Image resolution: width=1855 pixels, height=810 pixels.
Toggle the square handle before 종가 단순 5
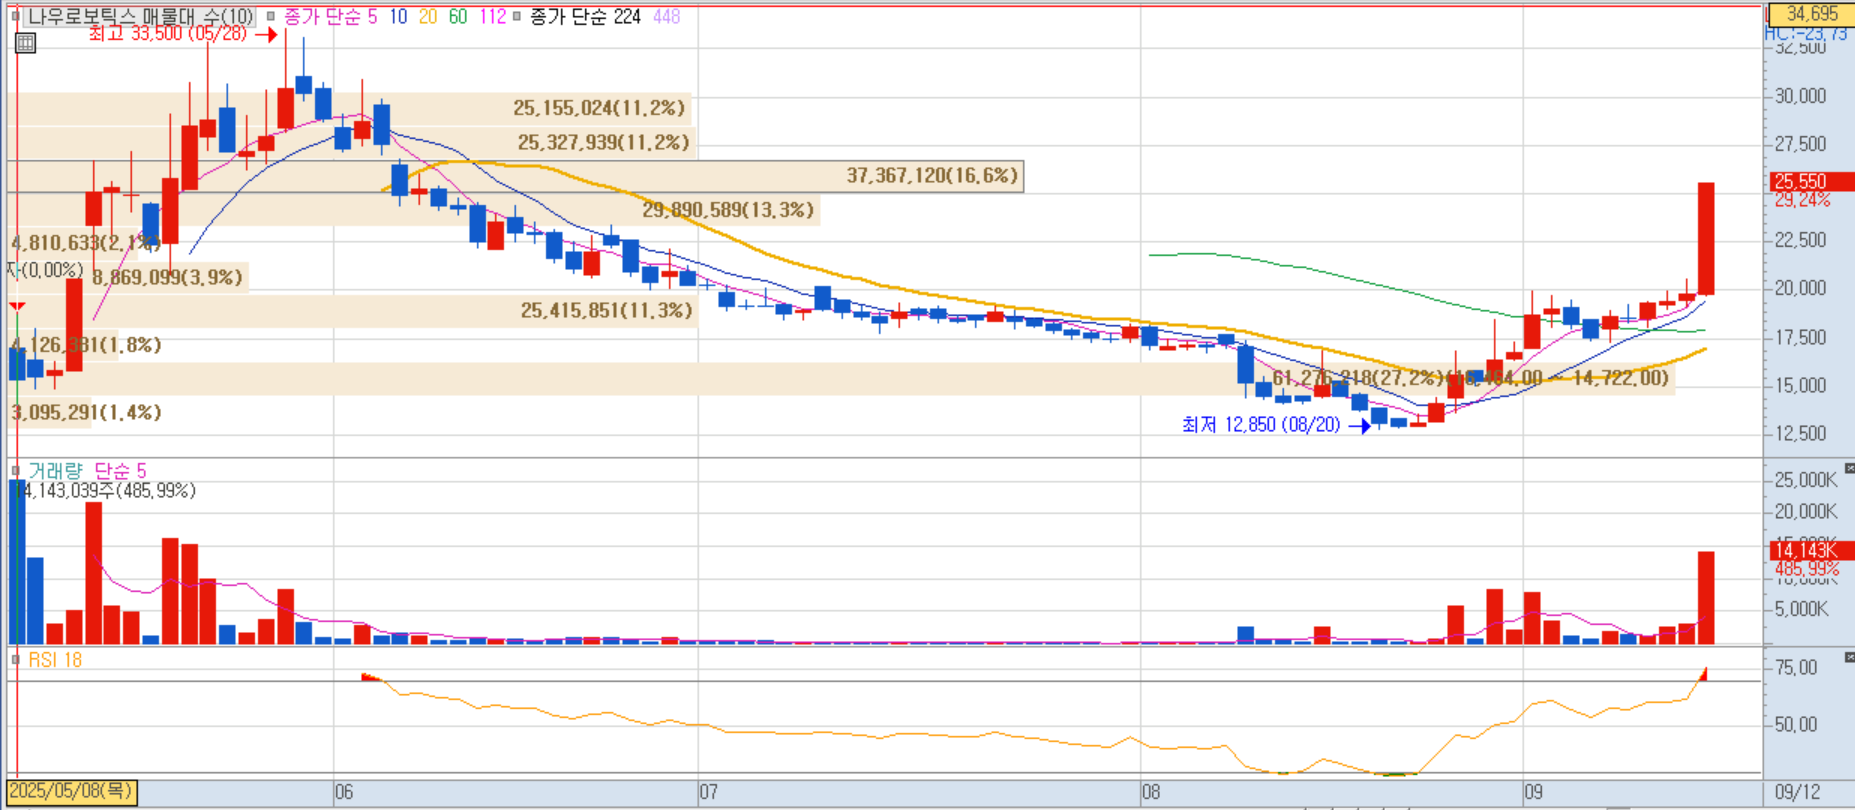270,16
